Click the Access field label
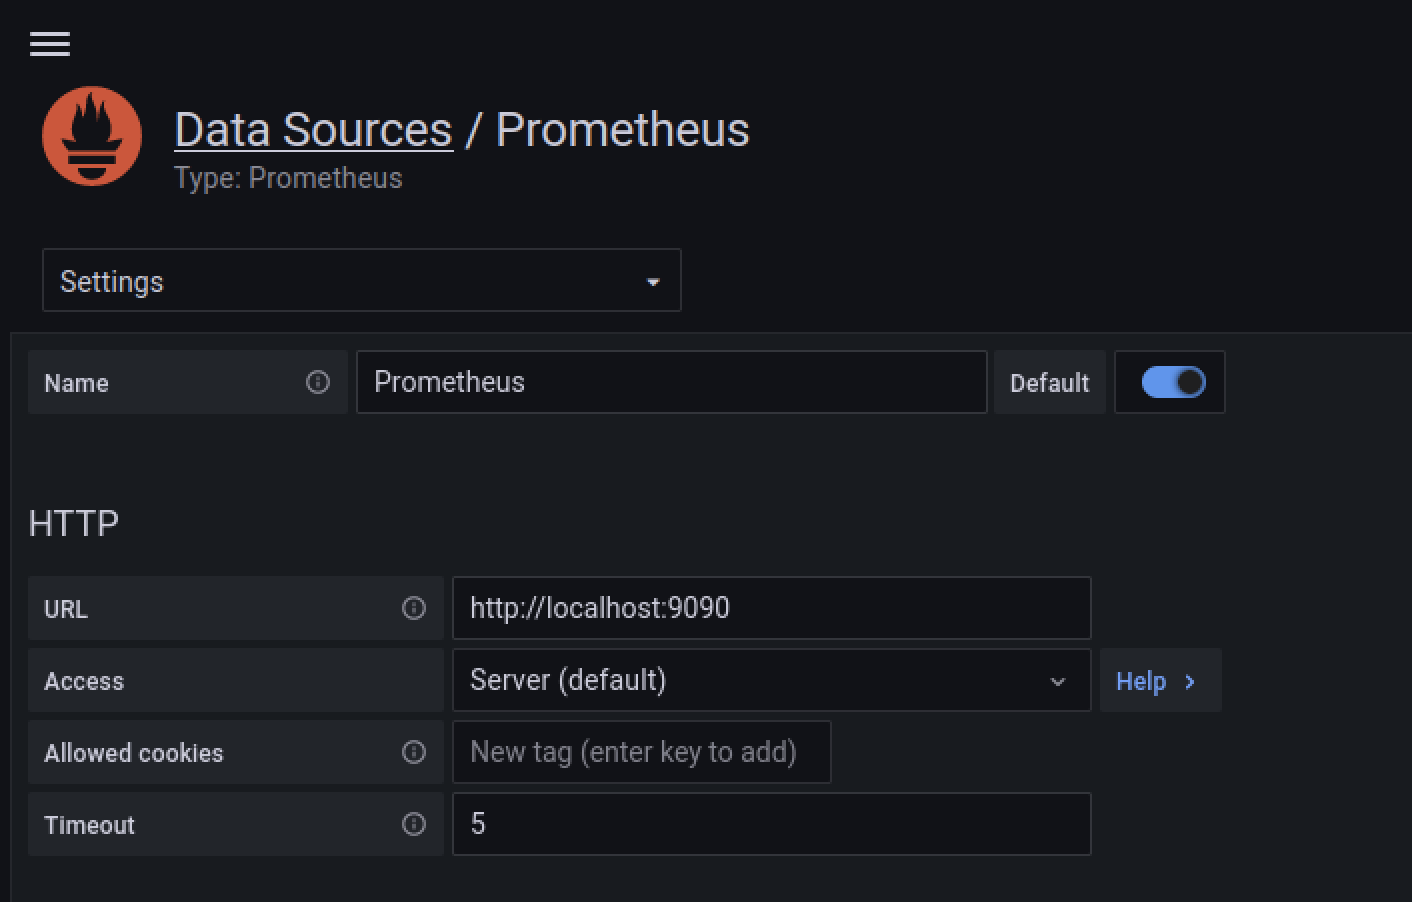1412x902 pixels. click(84, 681)
